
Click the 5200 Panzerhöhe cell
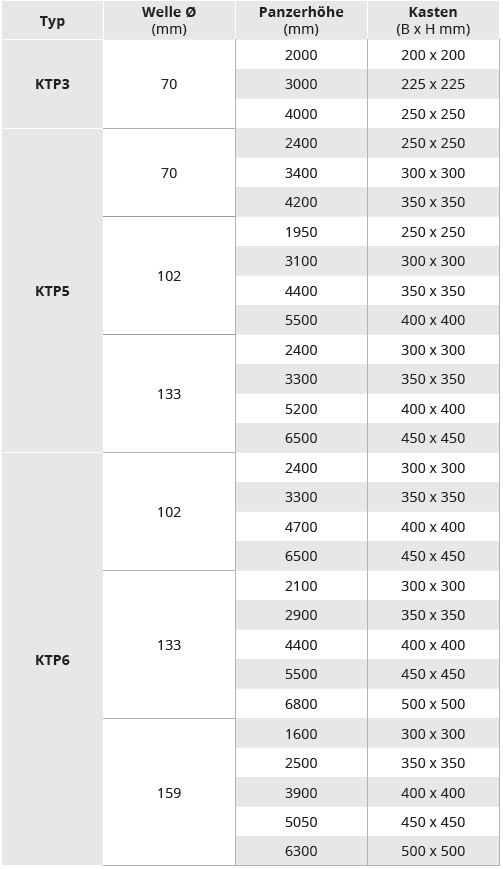[x=301, y=408]
